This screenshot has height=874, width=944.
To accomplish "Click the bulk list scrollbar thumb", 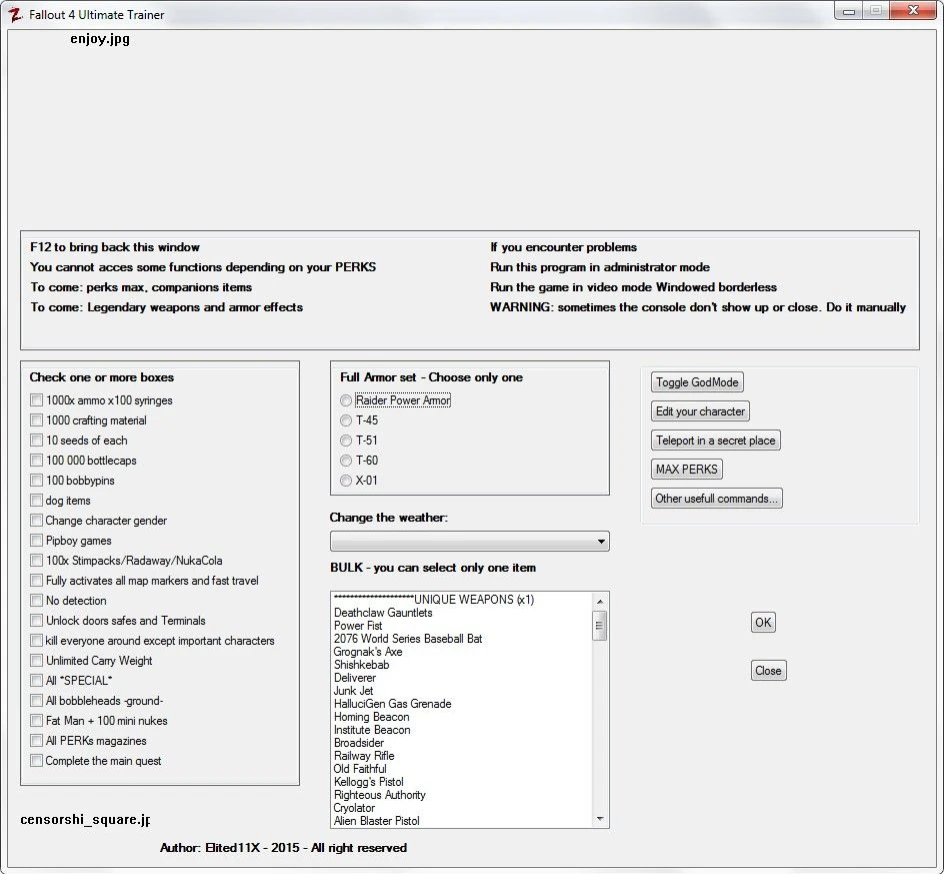I will click(600, 626).
